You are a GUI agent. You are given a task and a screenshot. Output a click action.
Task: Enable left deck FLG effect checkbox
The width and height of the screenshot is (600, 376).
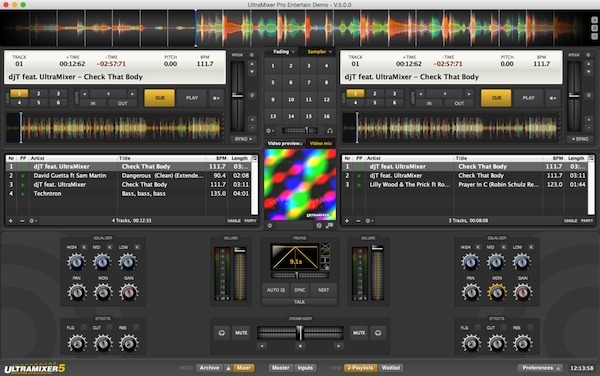coord(83,327)
